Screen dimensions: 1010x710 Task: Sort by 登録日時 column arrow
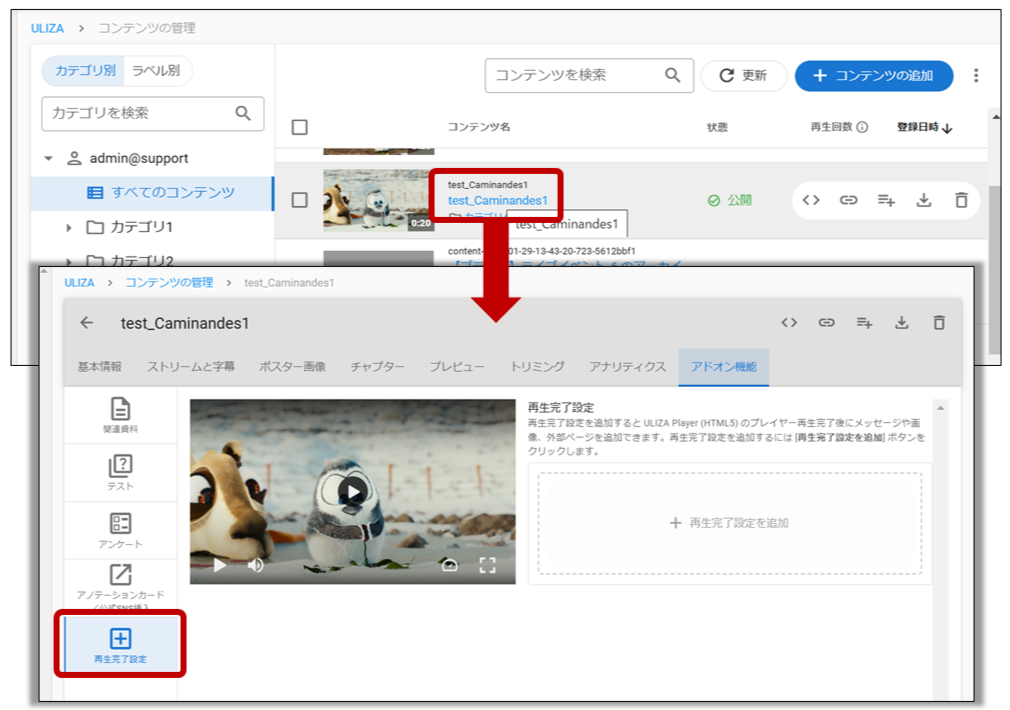(x=947, y=128)
